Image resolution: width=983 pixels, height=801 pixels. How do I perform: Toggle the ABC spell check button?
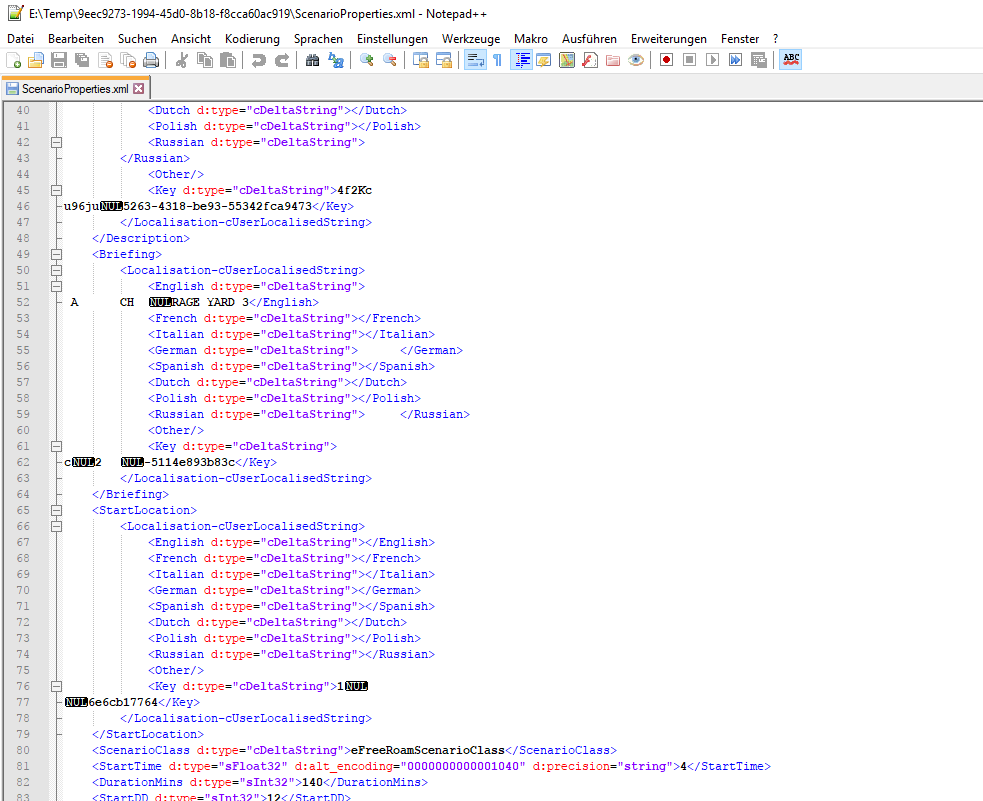click(x=791, y=60)
